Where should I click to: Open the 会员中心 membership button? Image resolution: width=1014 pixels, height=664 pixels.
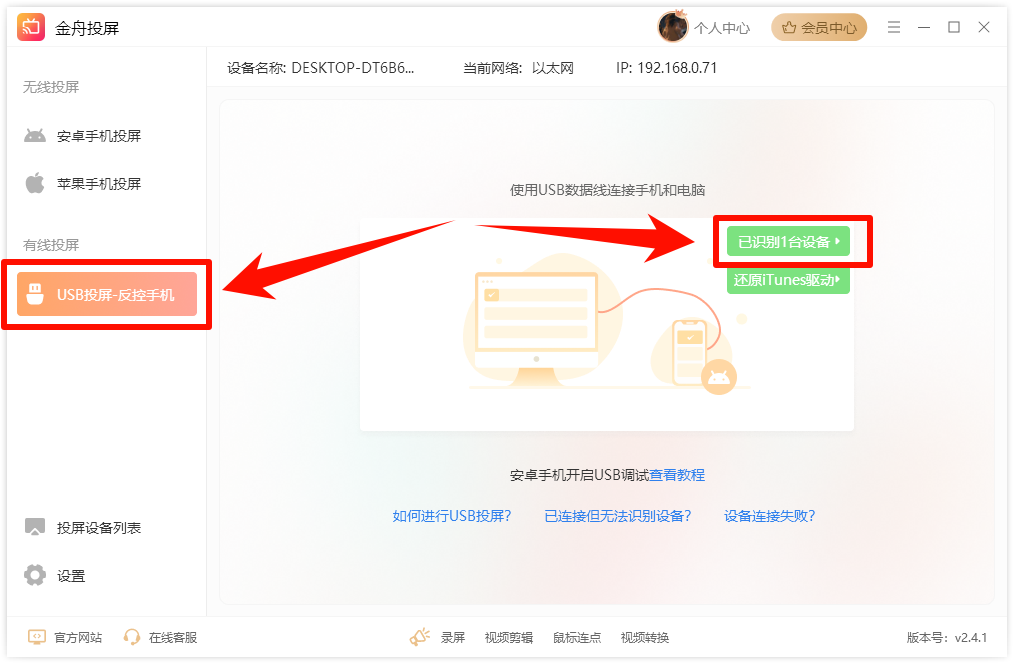819,28
